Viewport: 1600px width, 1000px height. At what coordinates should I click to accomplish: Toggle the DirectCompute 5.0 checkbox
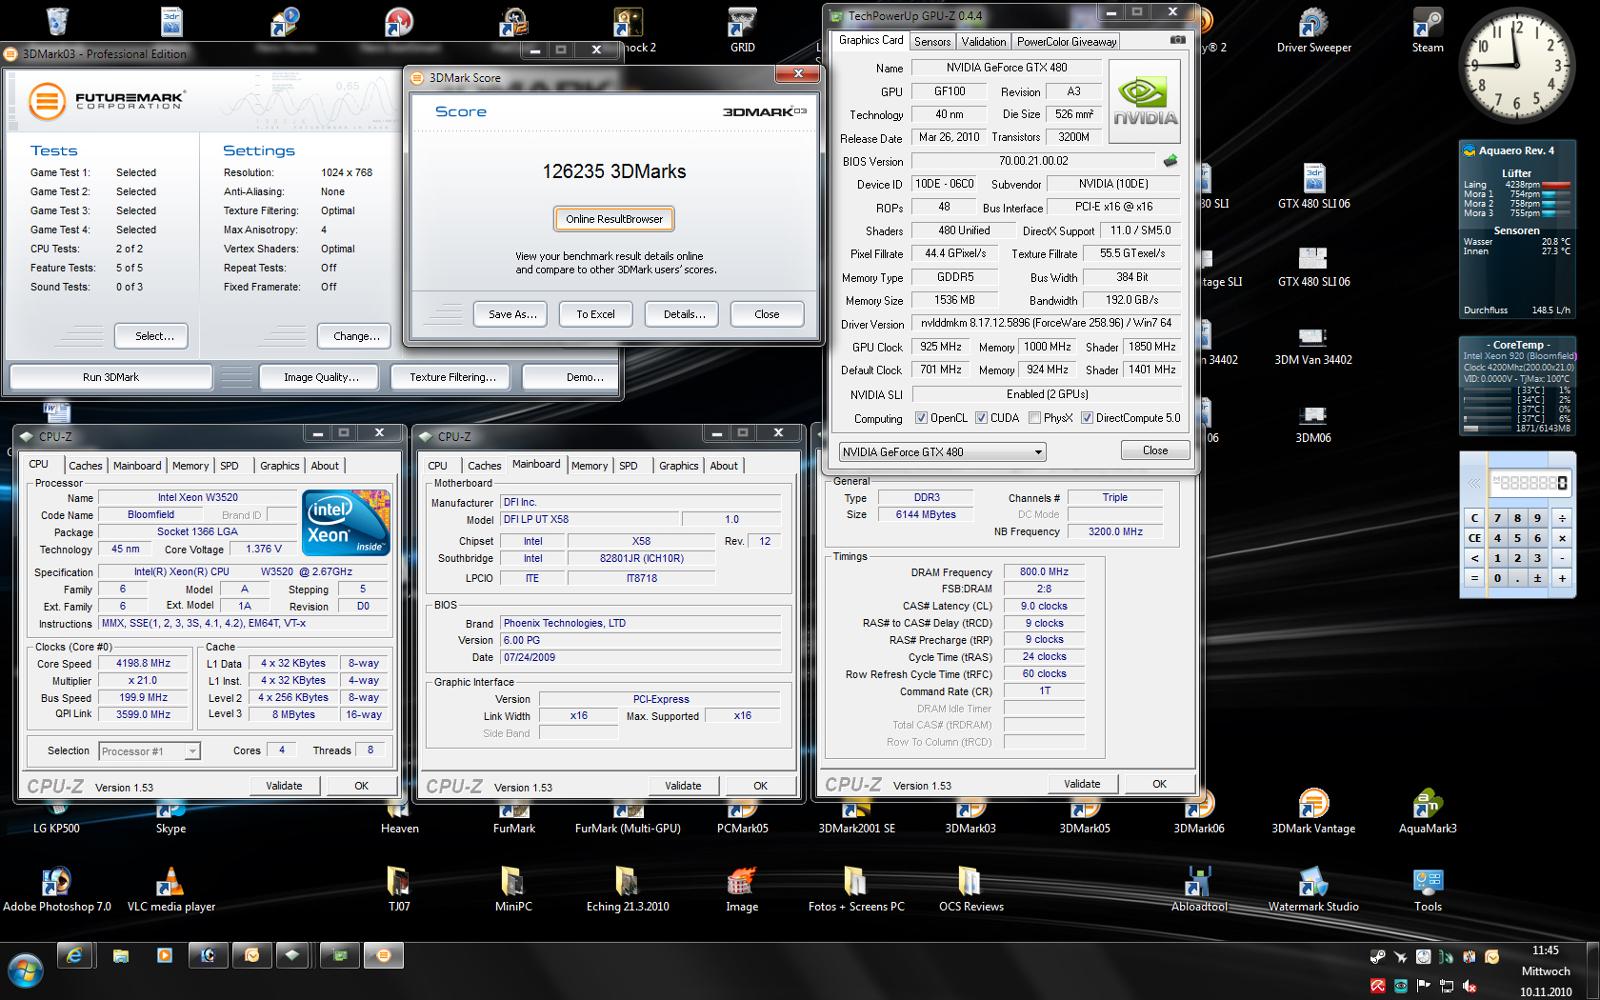pos(1086,418)
